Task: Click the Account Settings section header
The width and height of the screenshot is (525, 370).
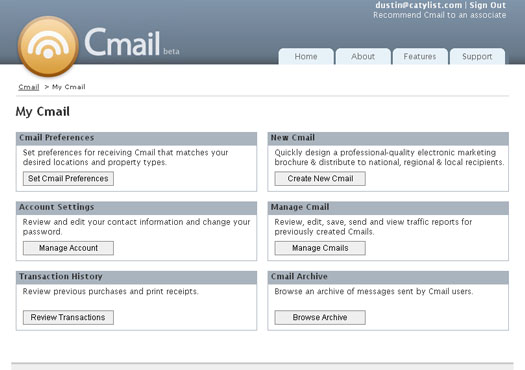Action: [x=137, y=208]
